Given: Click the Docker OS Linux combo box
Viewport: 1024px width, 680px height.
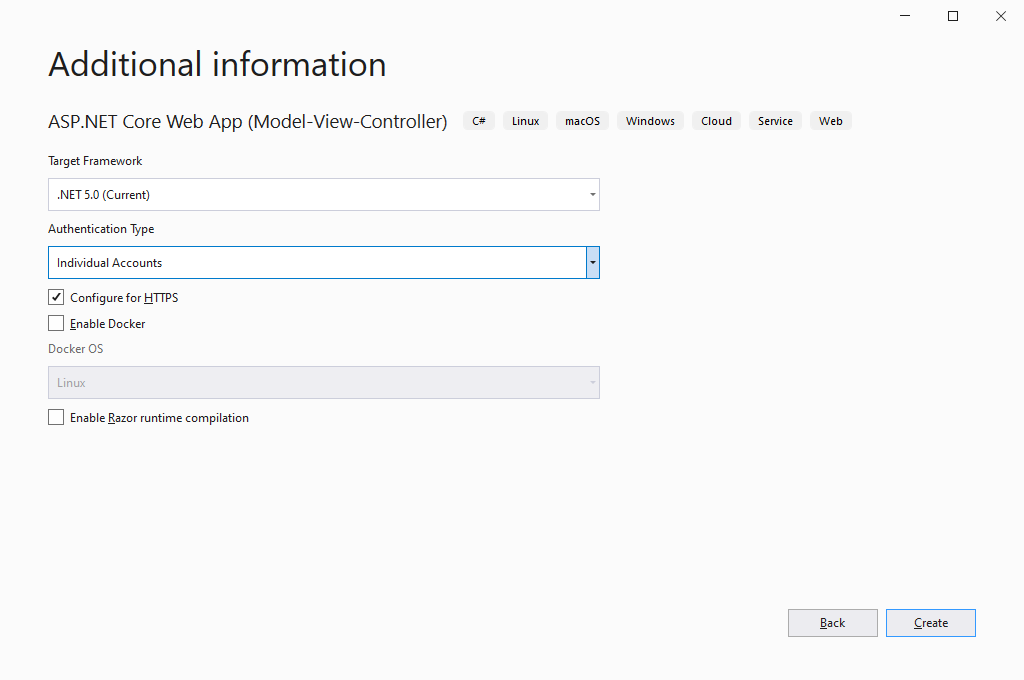Looking at the screenshot, I should tap(324, 383).
